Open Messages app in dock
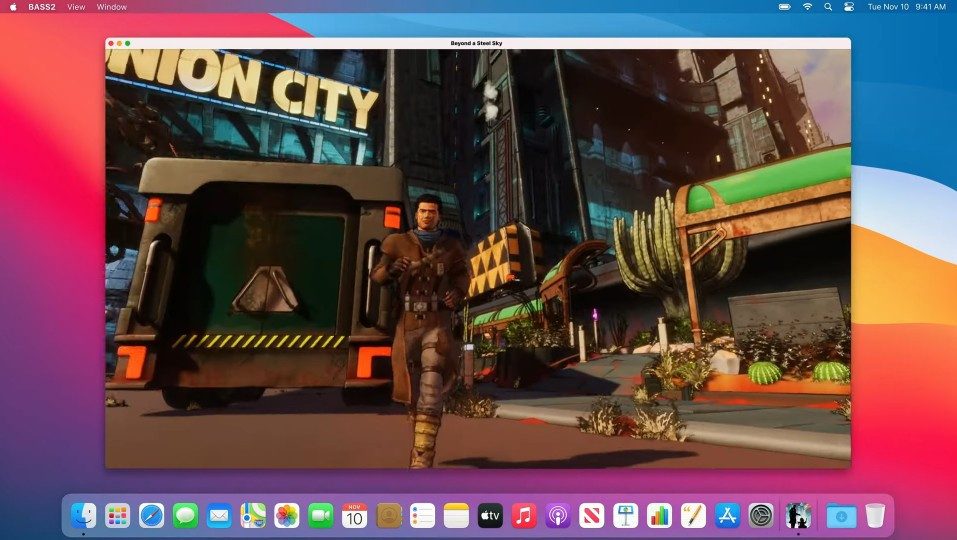Image resolution: width=957 pixels, height=540 pixels. [185, 516]
